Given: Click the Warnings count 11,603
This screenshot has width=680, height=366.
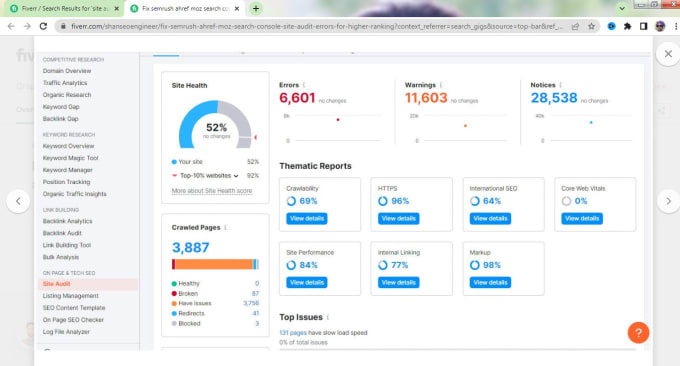Looking at the screenshot, I should 426,98.
